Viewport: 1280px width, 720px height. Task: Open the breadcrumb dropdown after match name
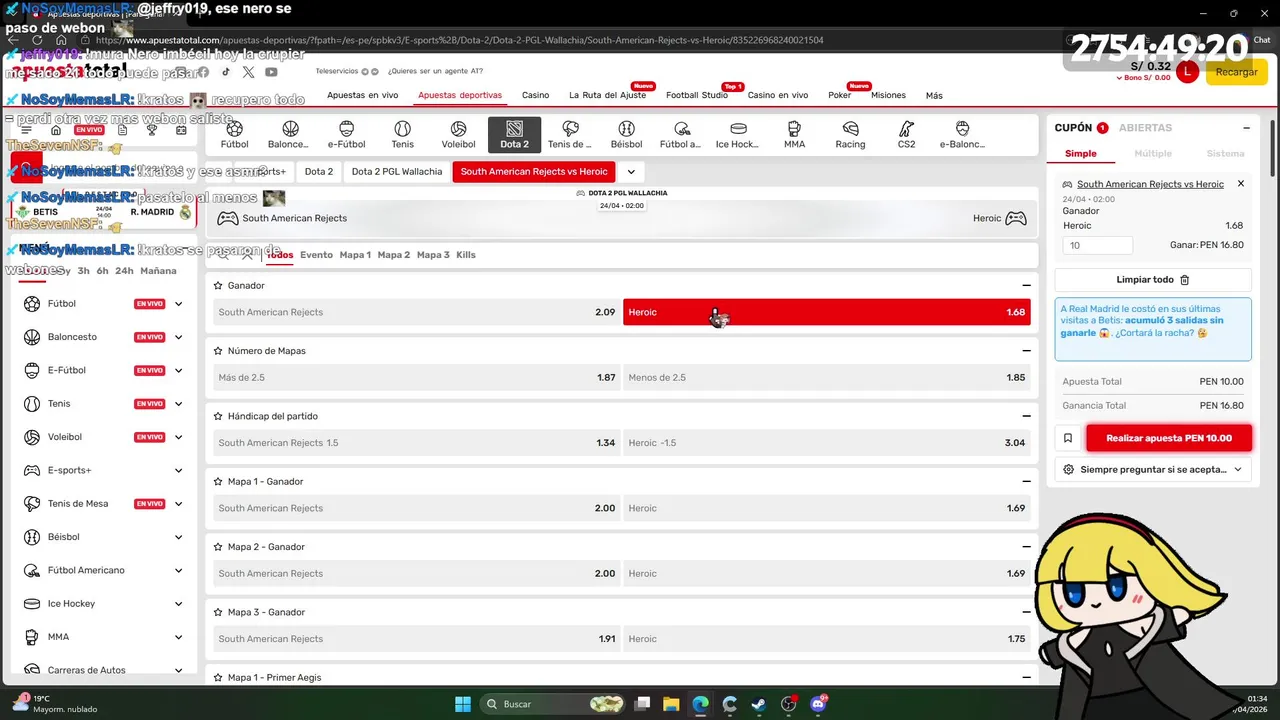tap(631, 172)
